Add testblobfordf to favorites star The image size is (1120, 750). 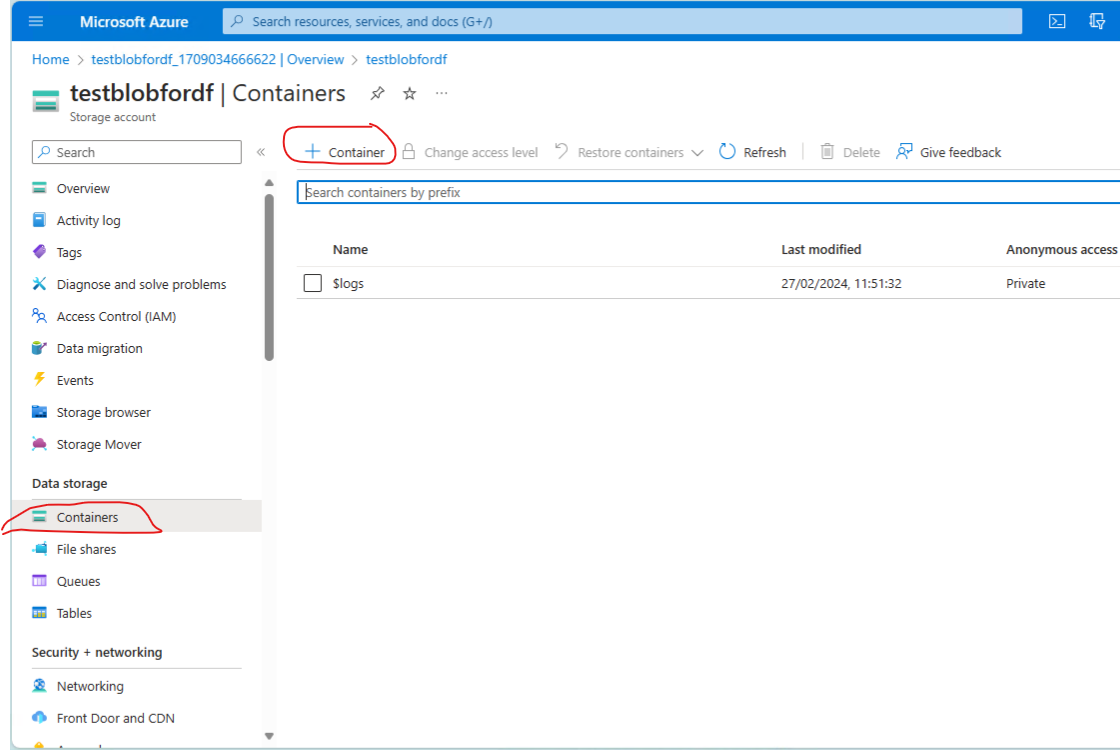pyautogui.click(x=409, y=94)
